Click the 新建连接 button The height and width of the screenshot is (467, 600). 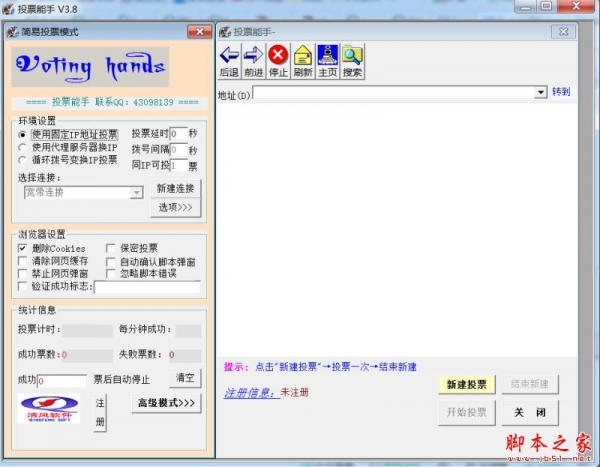(176, 188)
